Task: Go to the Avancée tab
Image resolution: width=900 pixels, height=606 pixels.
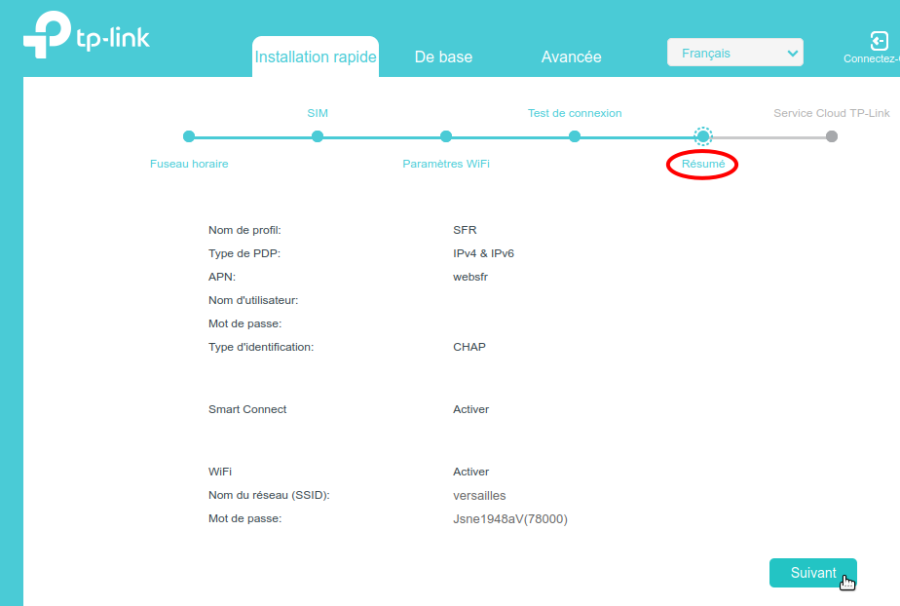Action: click(x=571, y=57)
